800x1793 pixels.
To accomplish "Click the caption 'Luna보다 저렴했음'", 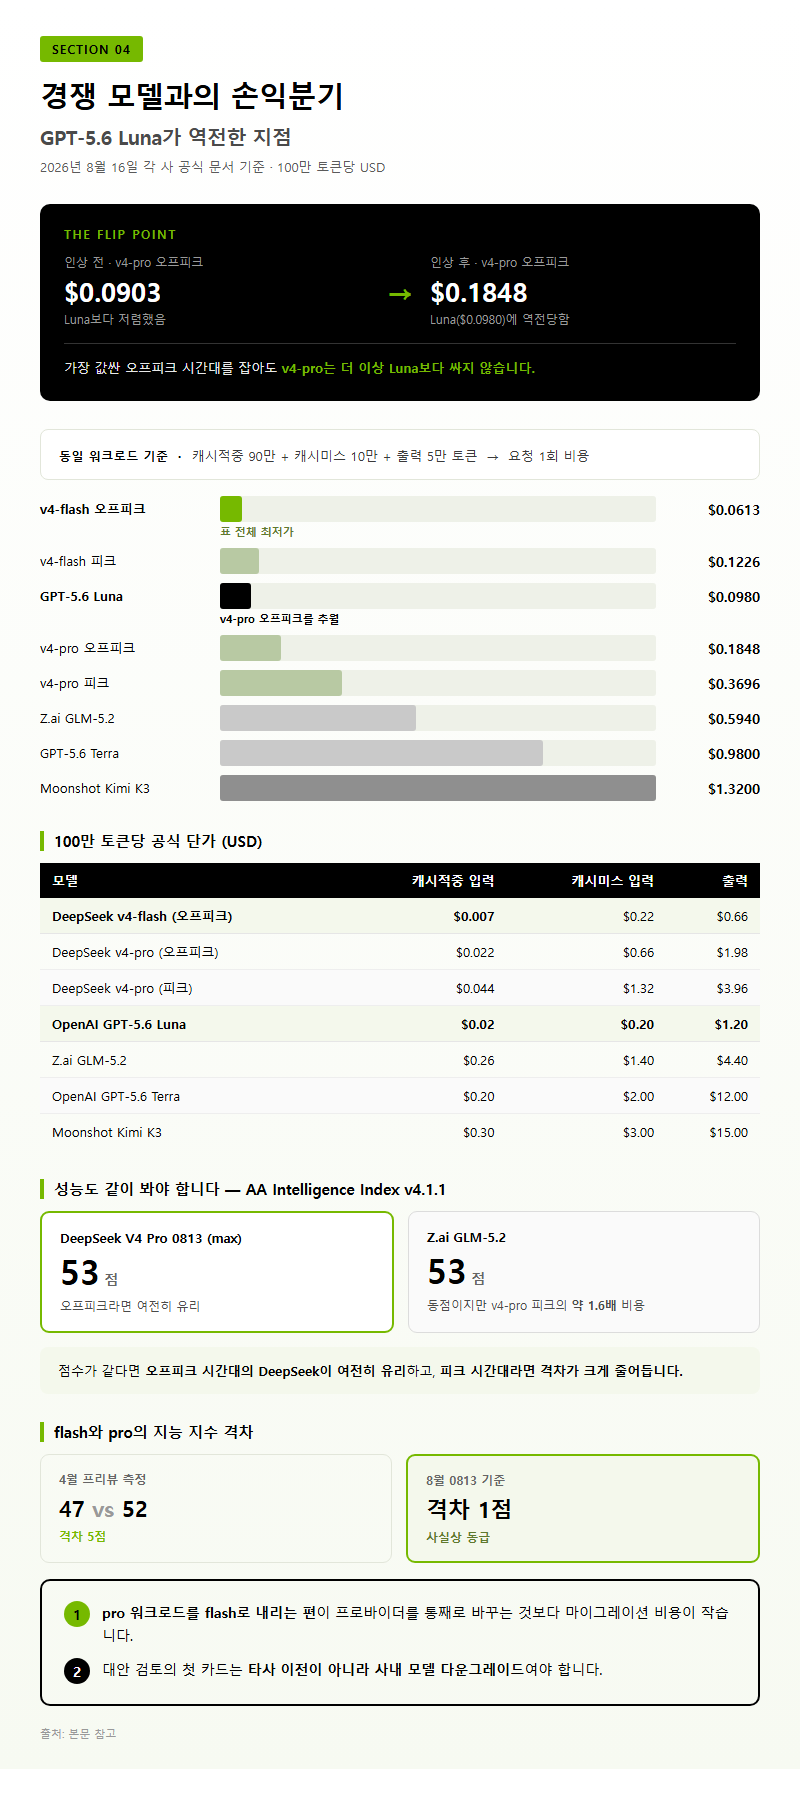I will pyautogui.click(x=115, y=319).
